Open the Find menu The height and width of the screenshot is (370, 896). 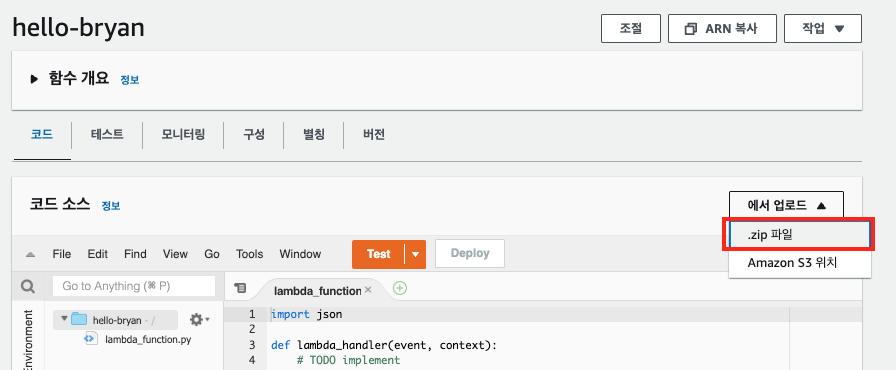135,254
